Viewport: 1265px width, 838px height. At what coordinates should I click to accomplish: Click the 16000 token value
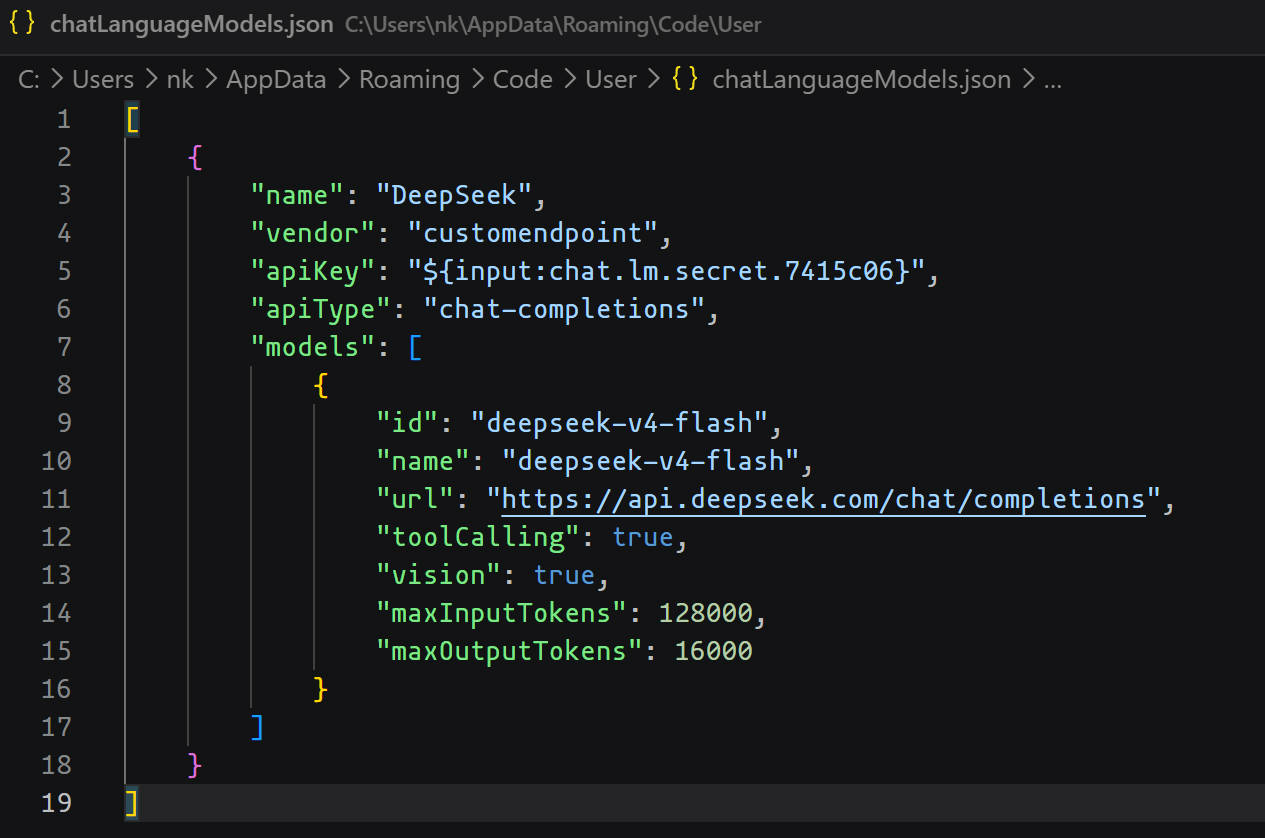pyautogui.click(x=714, y=651)
